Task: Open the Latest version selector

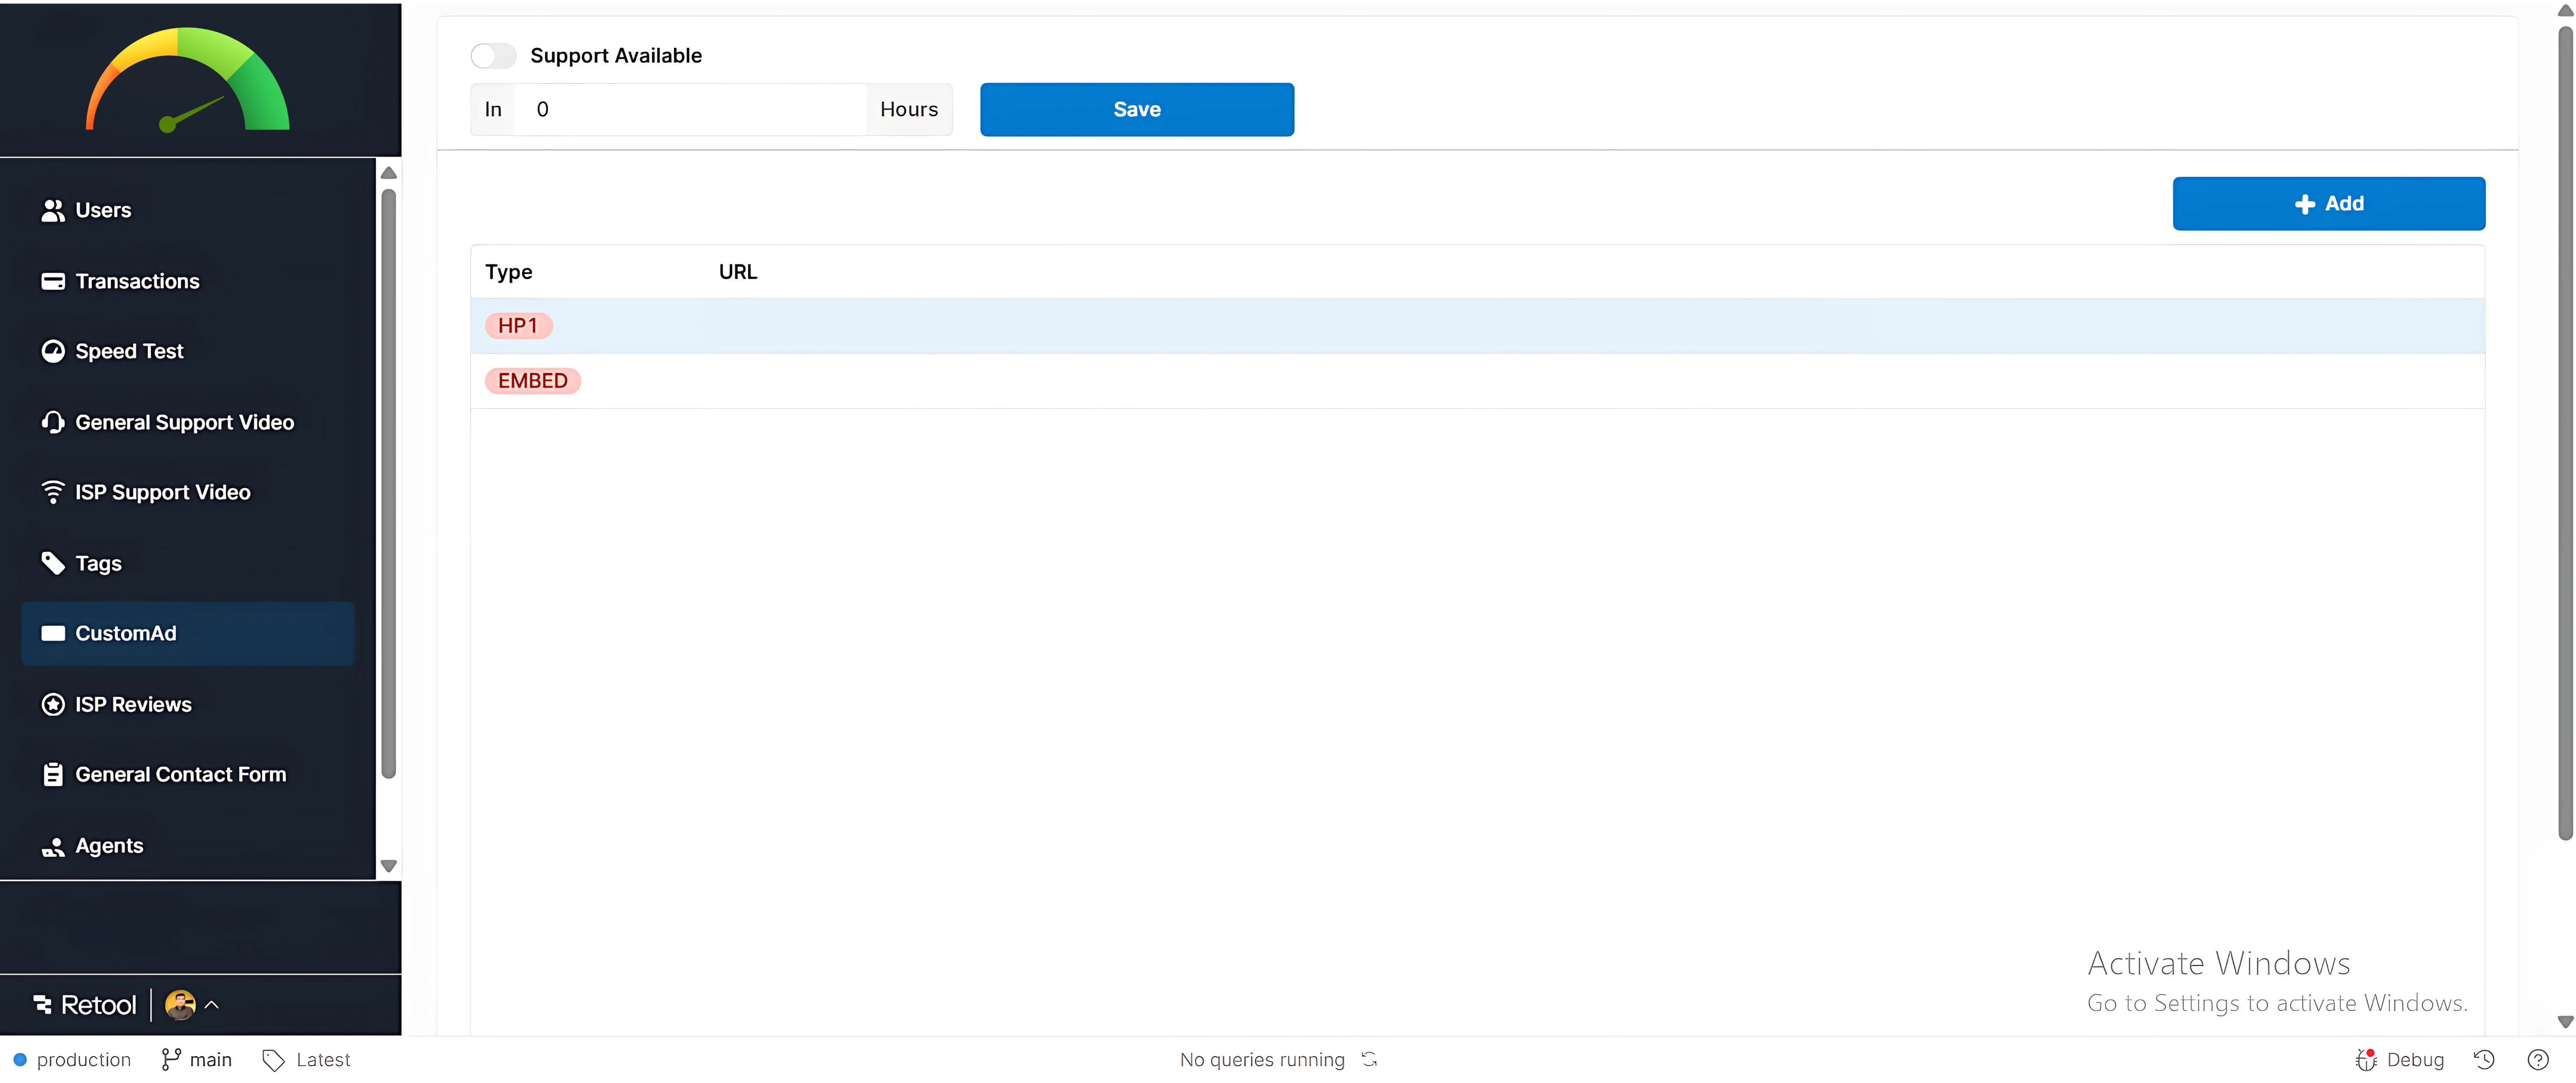Action: point(307,1060)
